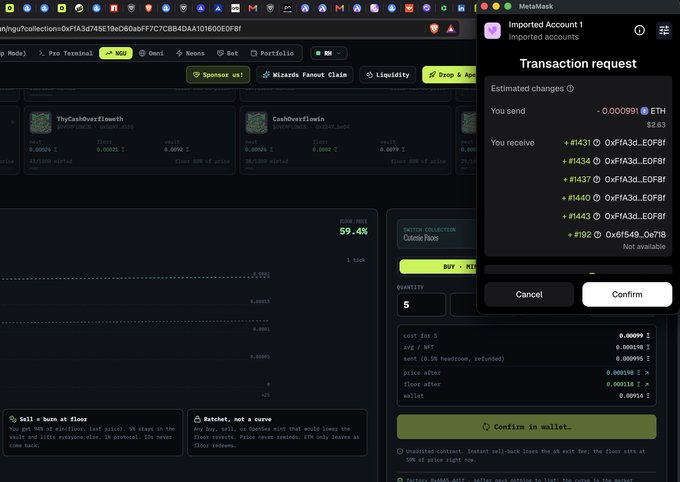Click the Brave Rewards triangle icon
The image size is (680, 482).
451,29
